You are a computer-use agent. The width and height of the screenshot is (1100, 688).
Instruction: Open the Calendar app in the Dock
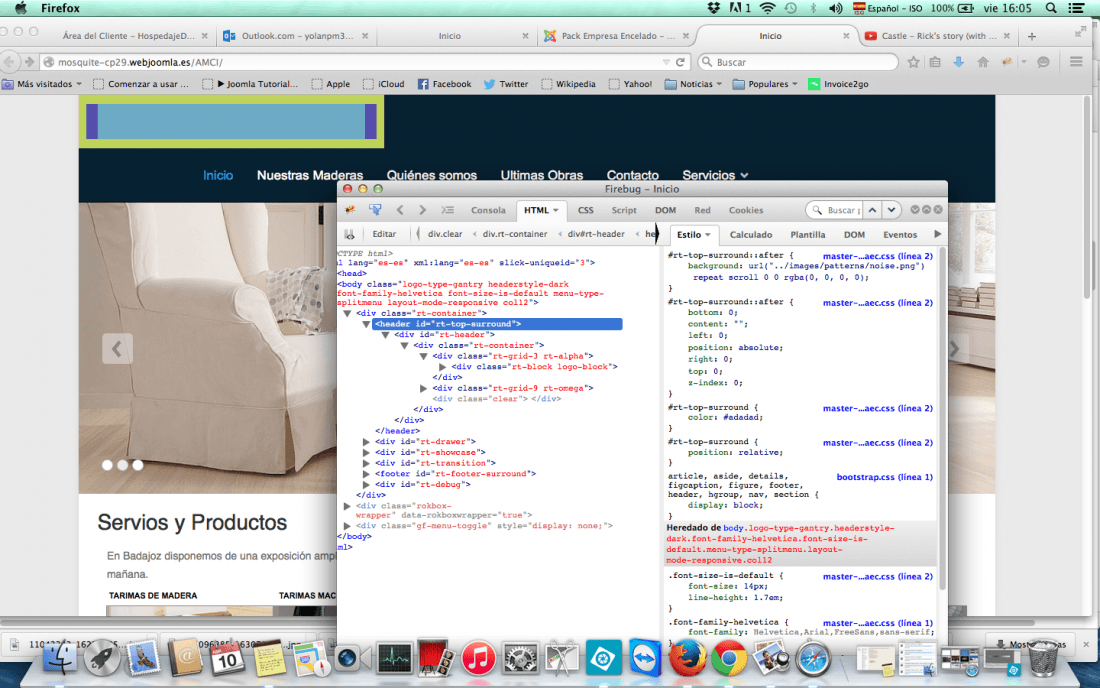[x=227, y=659]
